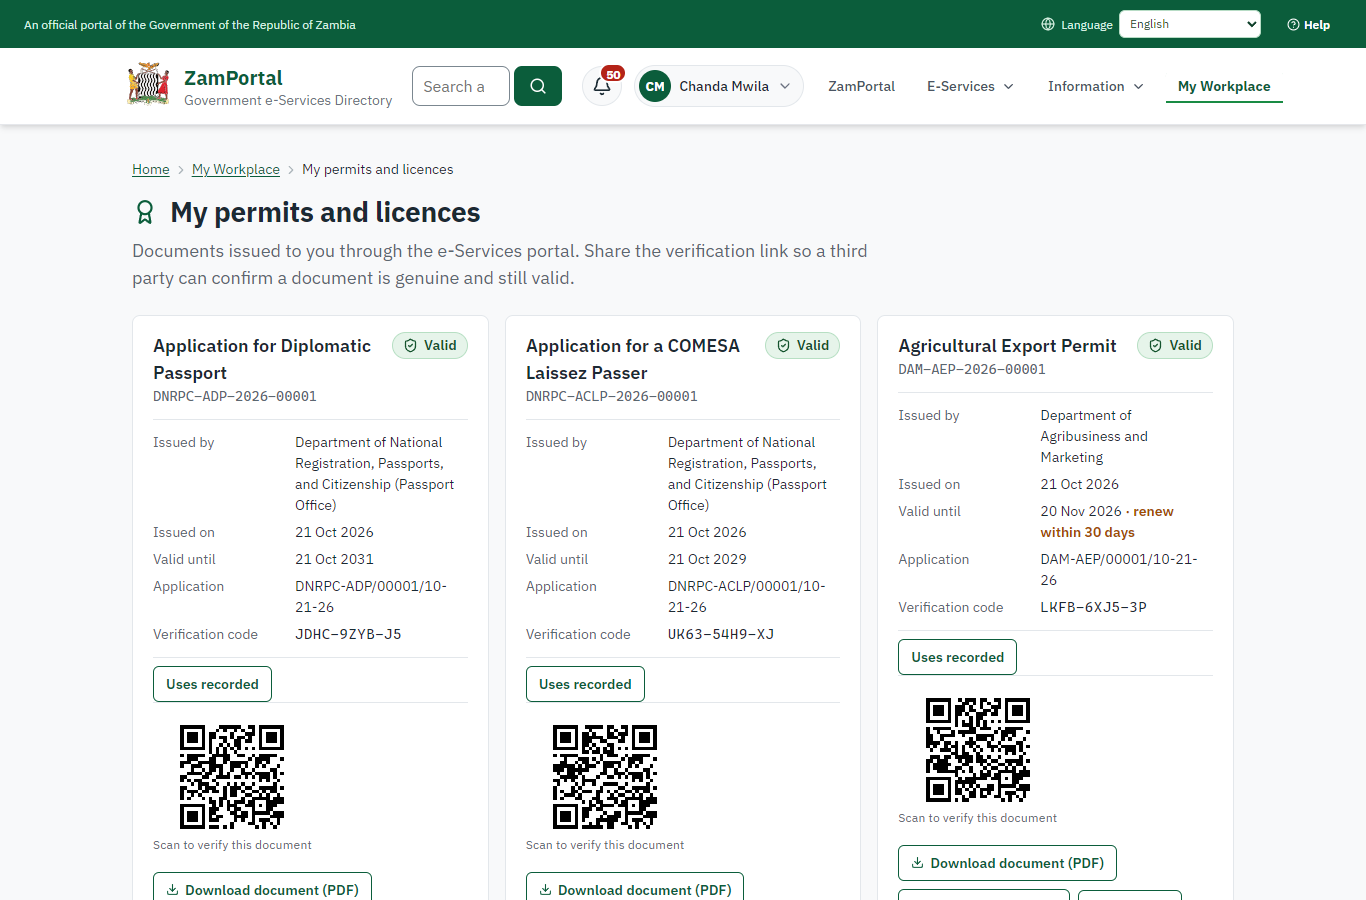Click the globe Language icon
Screen dimensions: 1366x900
[x=1048, y=24]
